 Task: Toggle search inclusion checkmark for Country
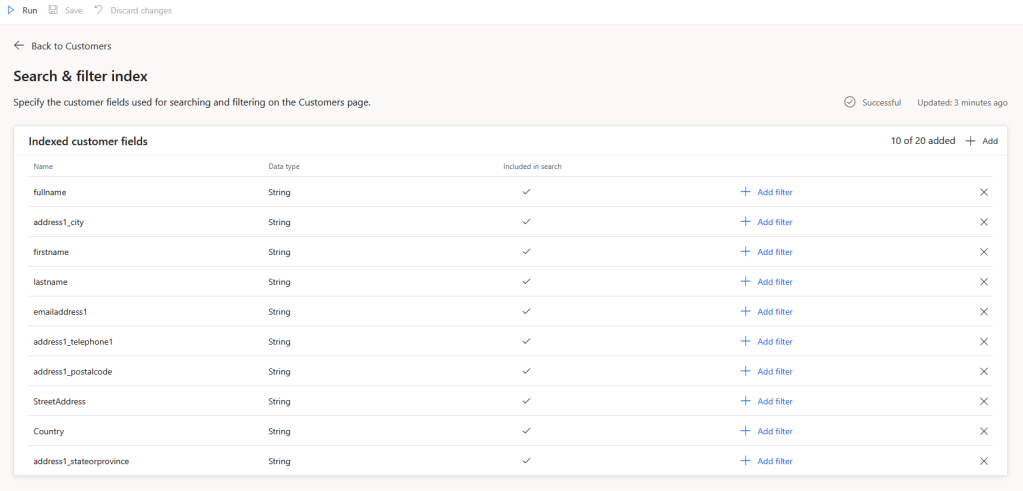point(526,431)
